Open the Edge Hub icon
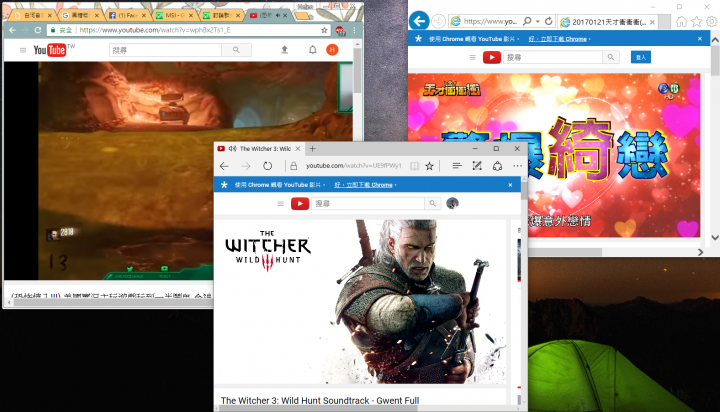This screenshot has height=412, width=720. pos(456,166)
